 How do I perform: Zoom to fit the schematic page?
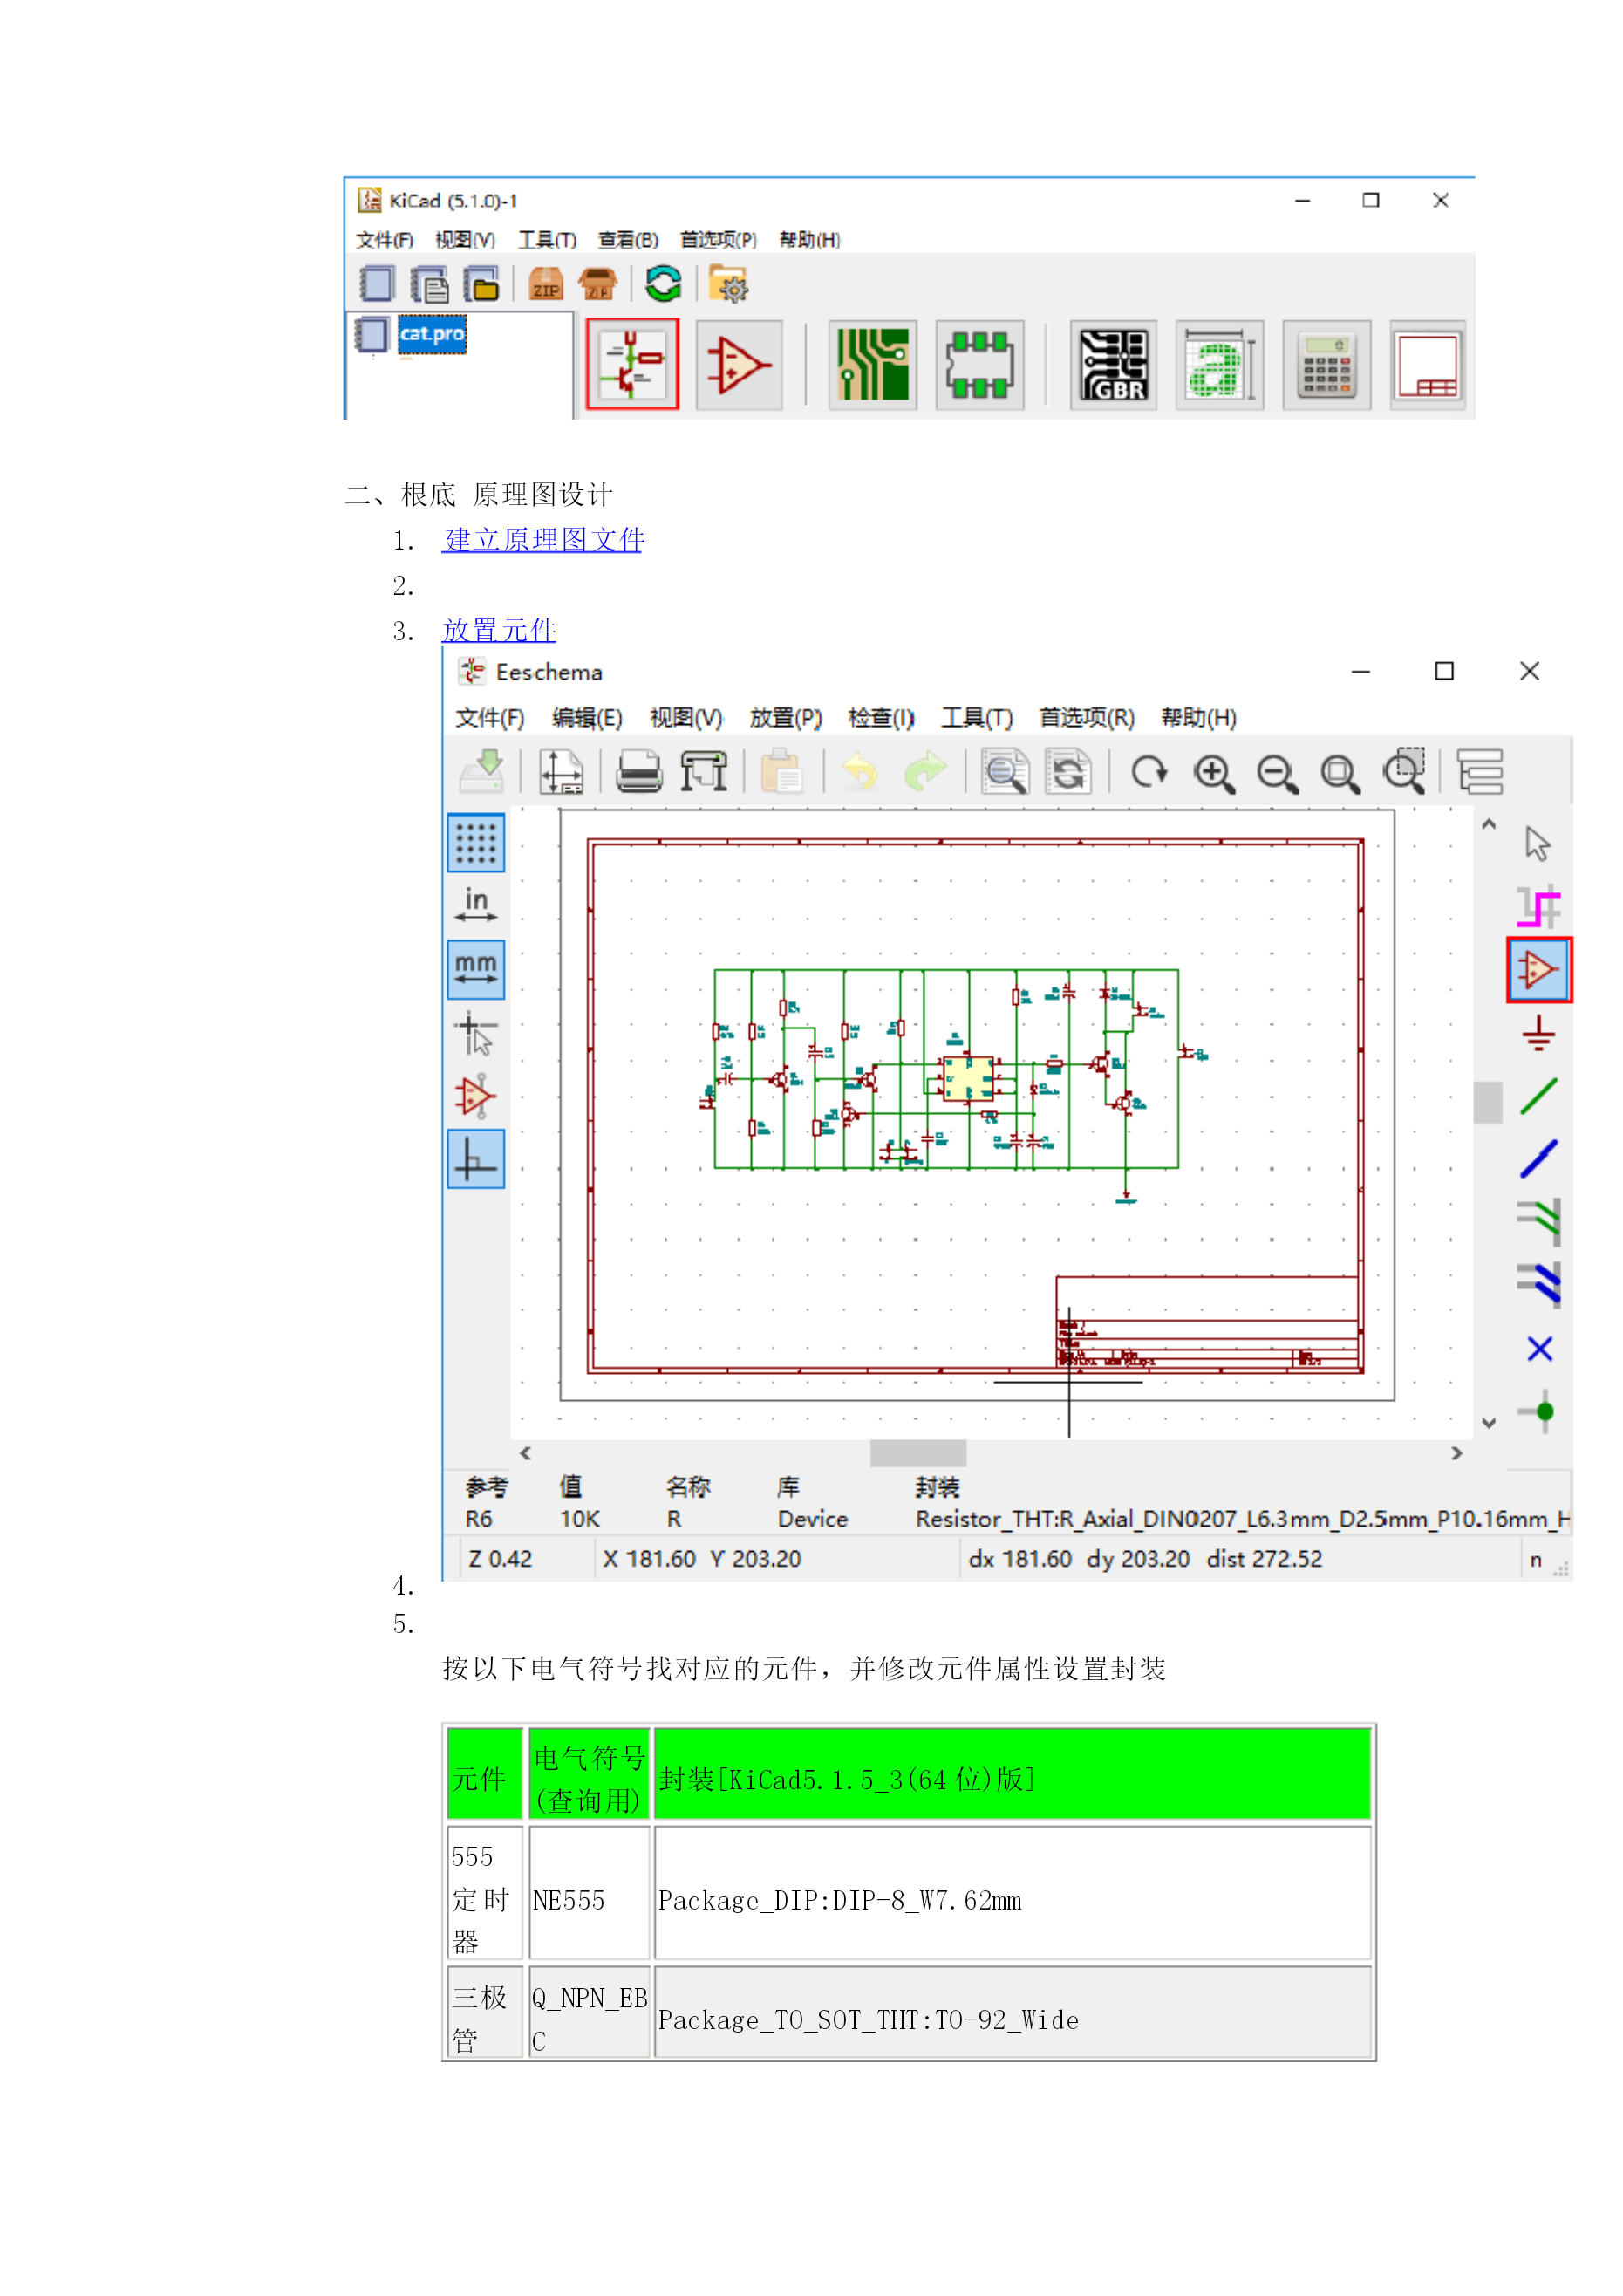click(x=1340, y=773)
